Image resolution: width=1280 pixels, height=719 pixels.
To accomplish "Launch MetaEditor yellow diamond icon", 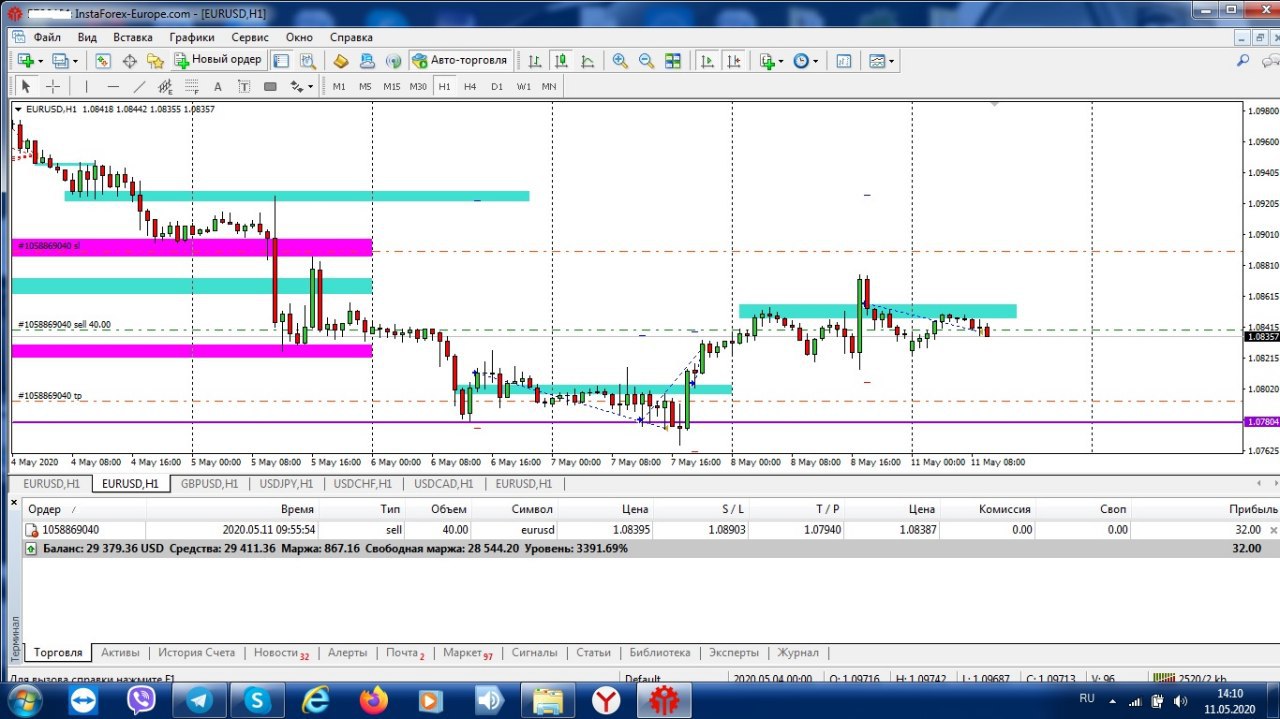I will click(341, 60).
